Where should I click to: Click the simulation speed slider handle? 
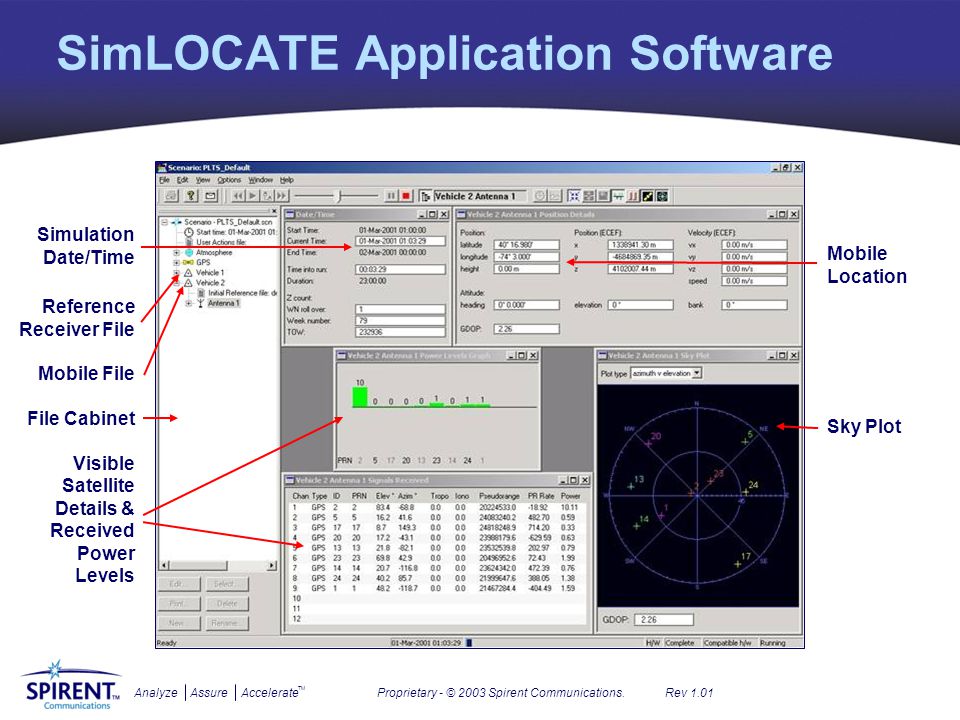(339, 196)
